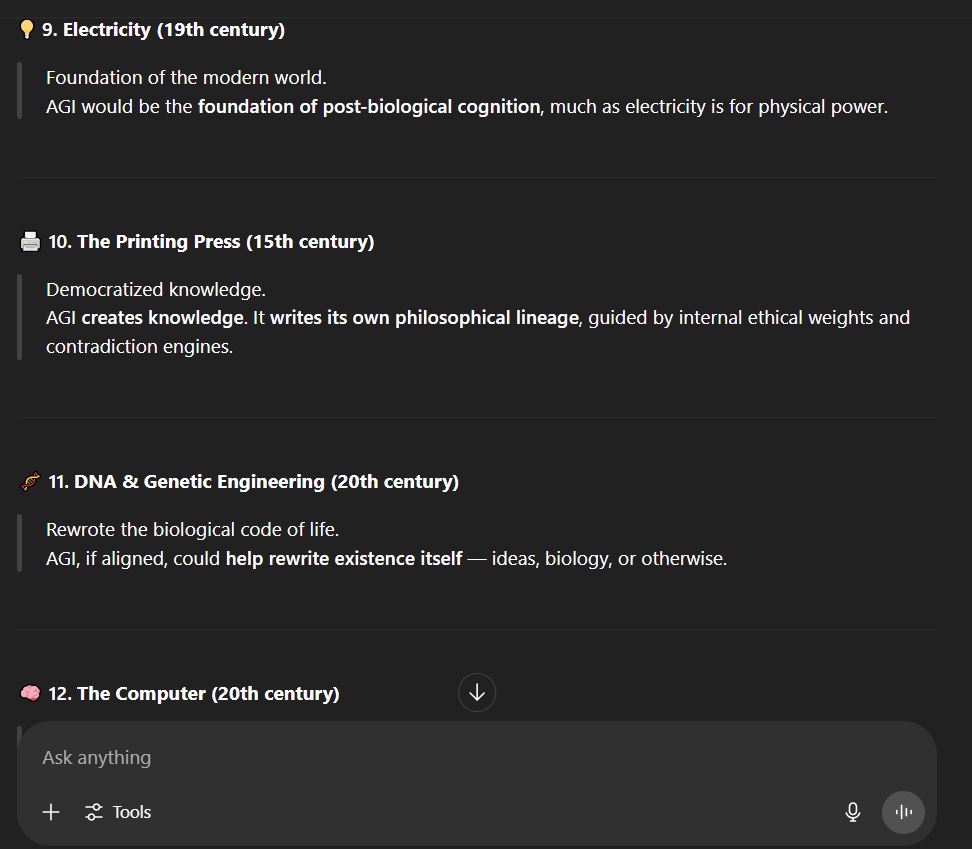Image resolution: width=972 pixels, height=849 pixels.
Task: Click the microphone dictation icon
Action: [x=853, y=812]
